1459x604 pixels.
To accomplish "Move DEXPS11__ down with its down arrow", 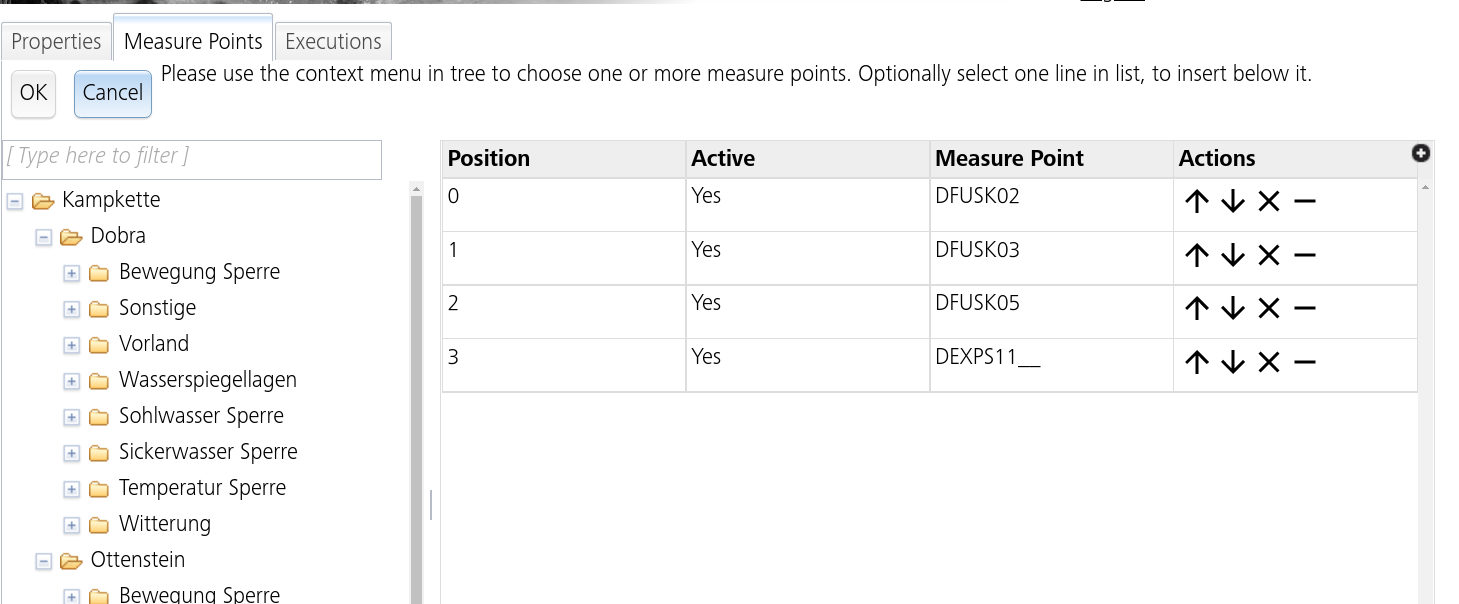I will (x=1232, y=362).
